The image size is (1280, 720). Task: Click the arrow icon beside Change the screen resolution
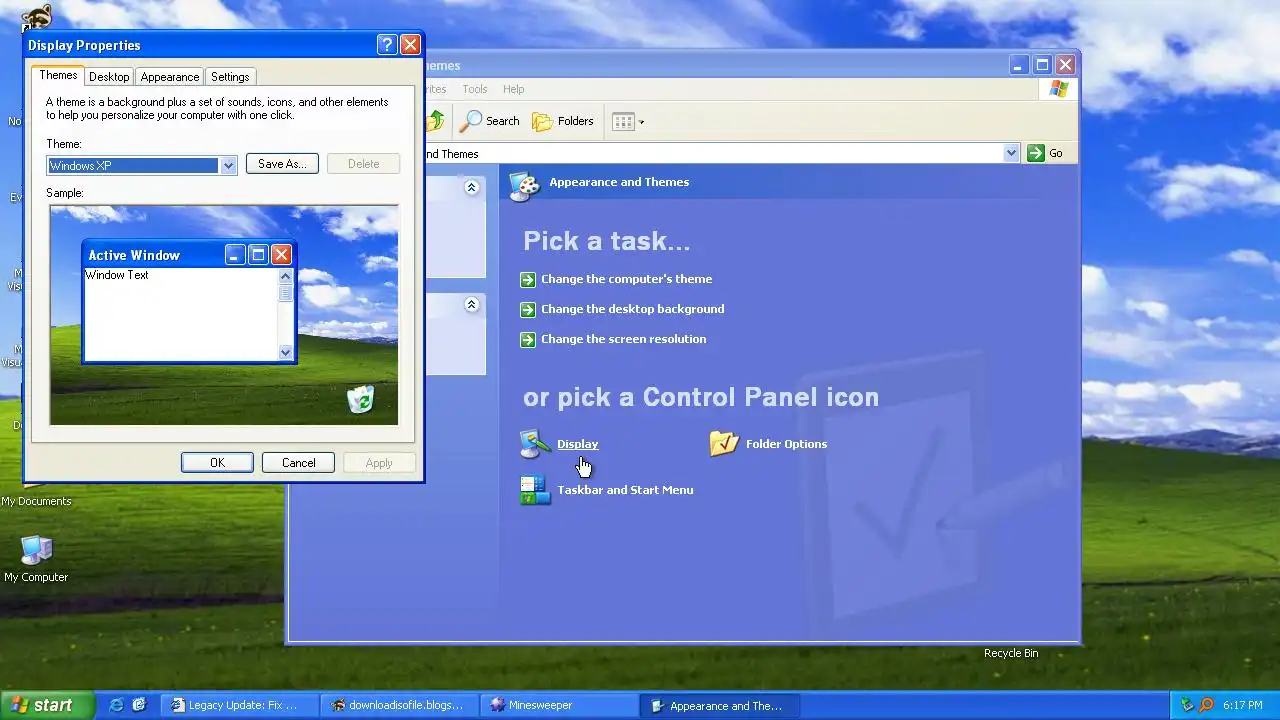(x=528, y=340)
